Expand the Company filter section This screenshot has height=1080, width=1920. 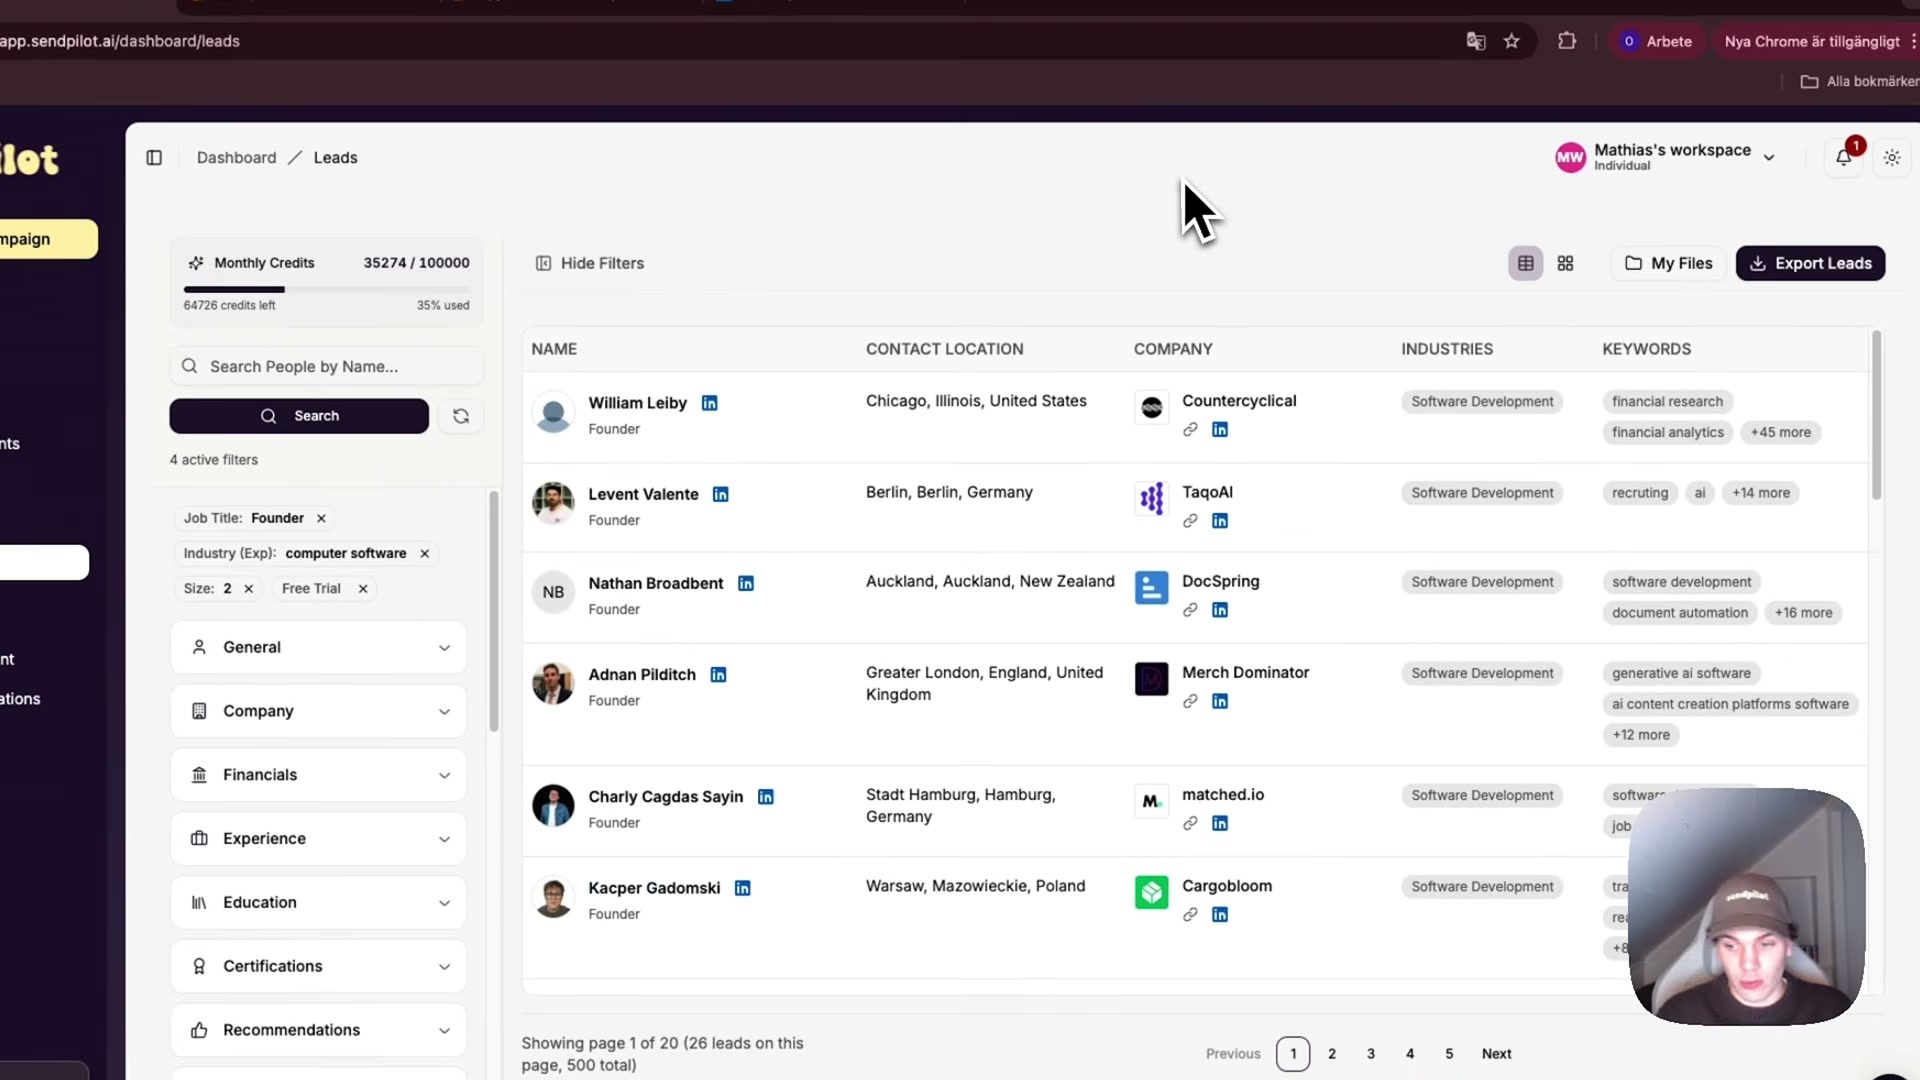[318, 712]
